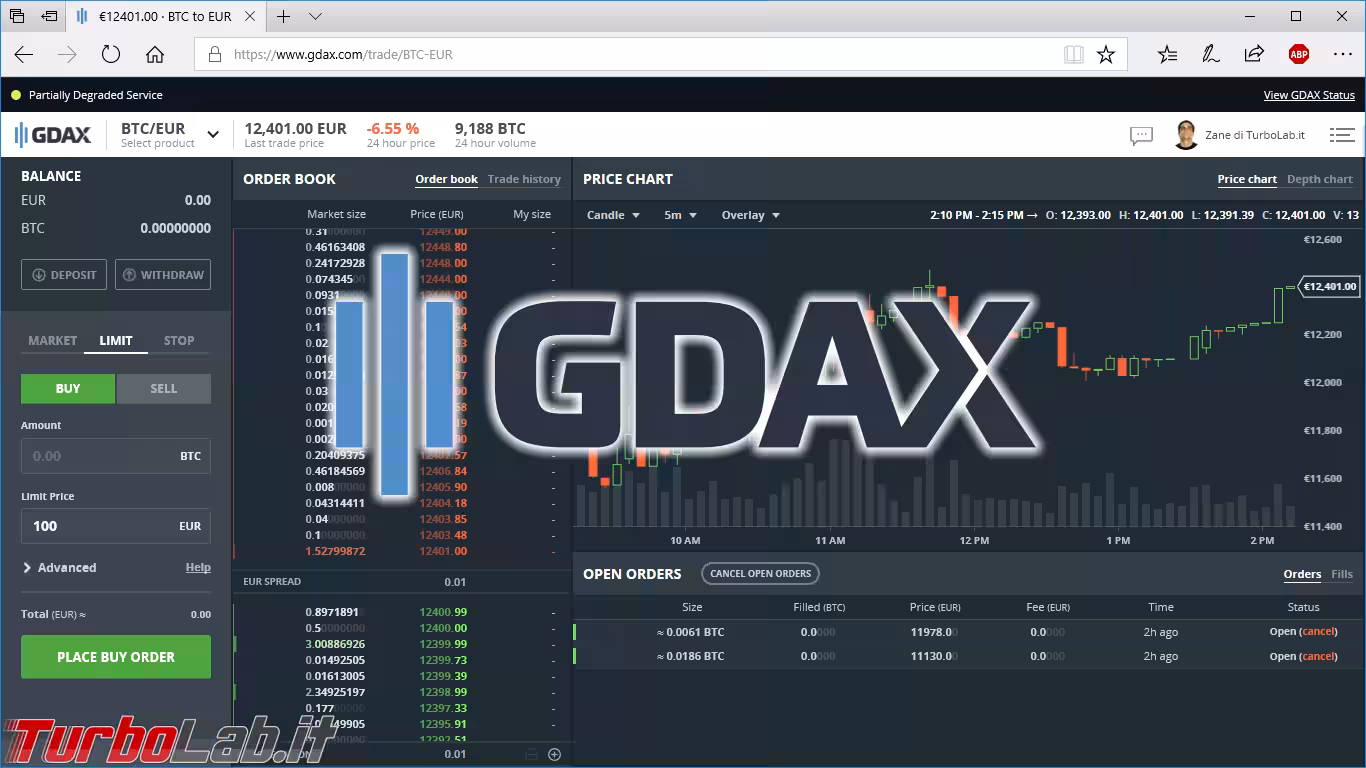1366x768 pixels.
Task: Click the bookmark star icon in address bar
Action: pos(1106,54)
